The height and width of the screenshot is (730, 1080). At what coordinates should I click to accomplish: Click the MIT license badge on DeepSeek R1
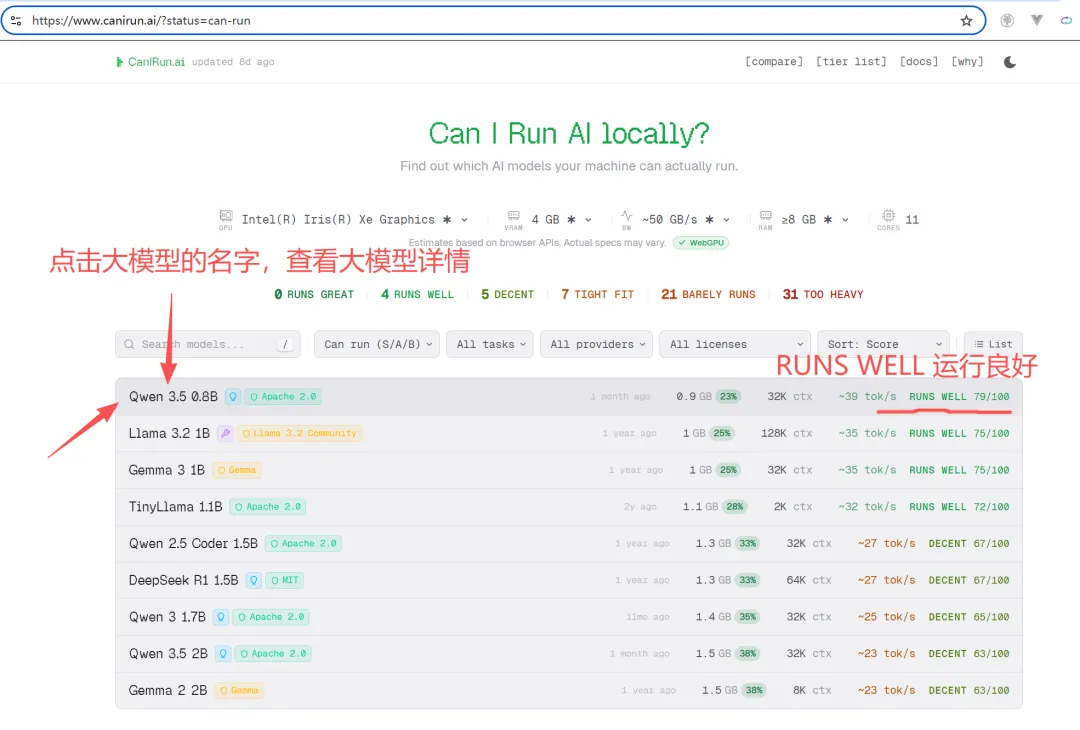click(x=285, y=581)
